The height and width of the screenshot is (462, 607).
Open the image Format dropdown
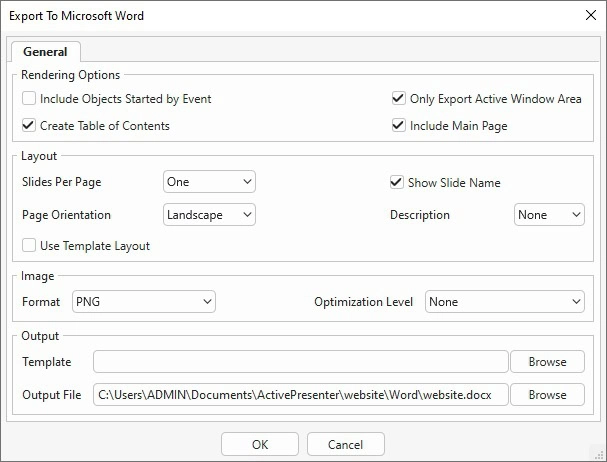click(x=144, y=302)
